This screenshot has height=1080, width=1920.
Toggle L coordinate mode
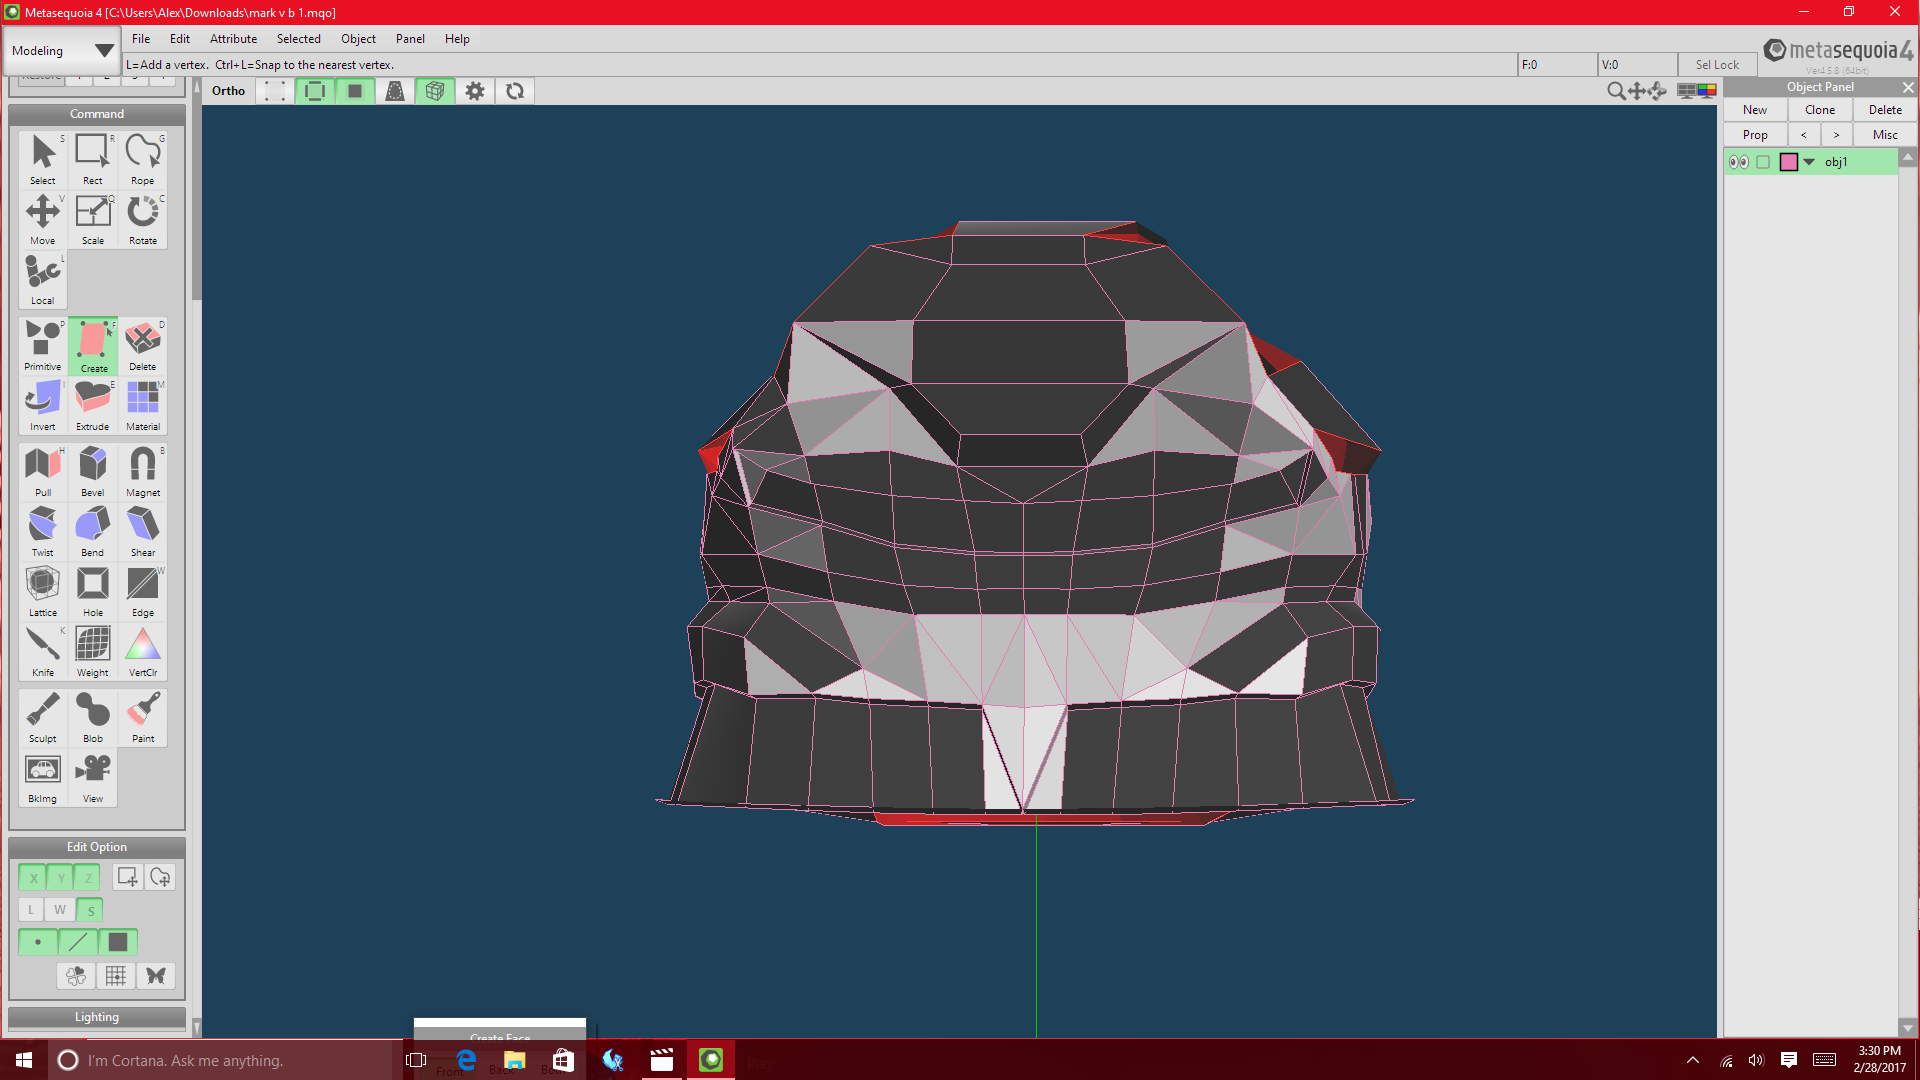[32, 910]
